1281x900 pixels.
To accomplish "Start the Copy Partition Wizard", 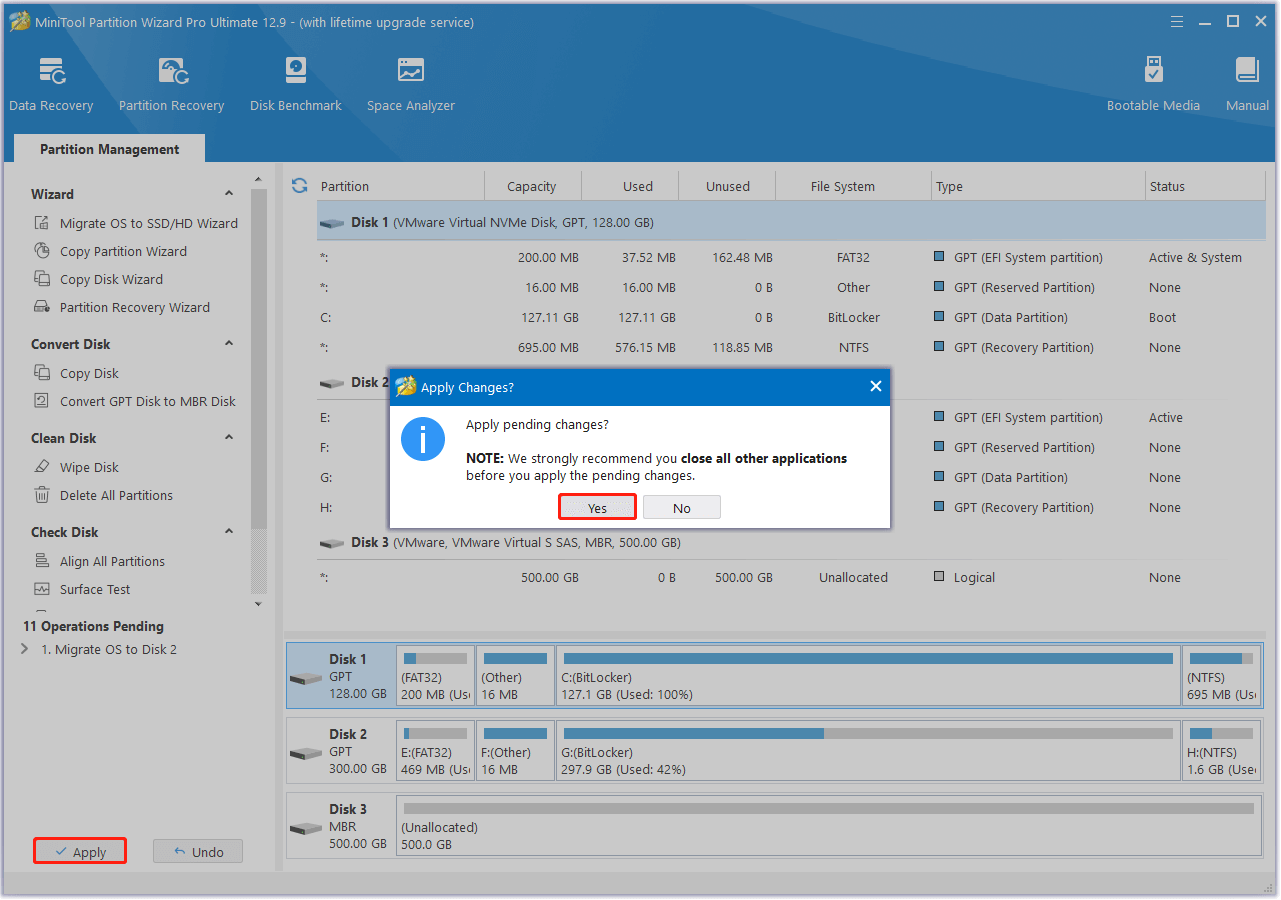I will (x=111, y=251).
